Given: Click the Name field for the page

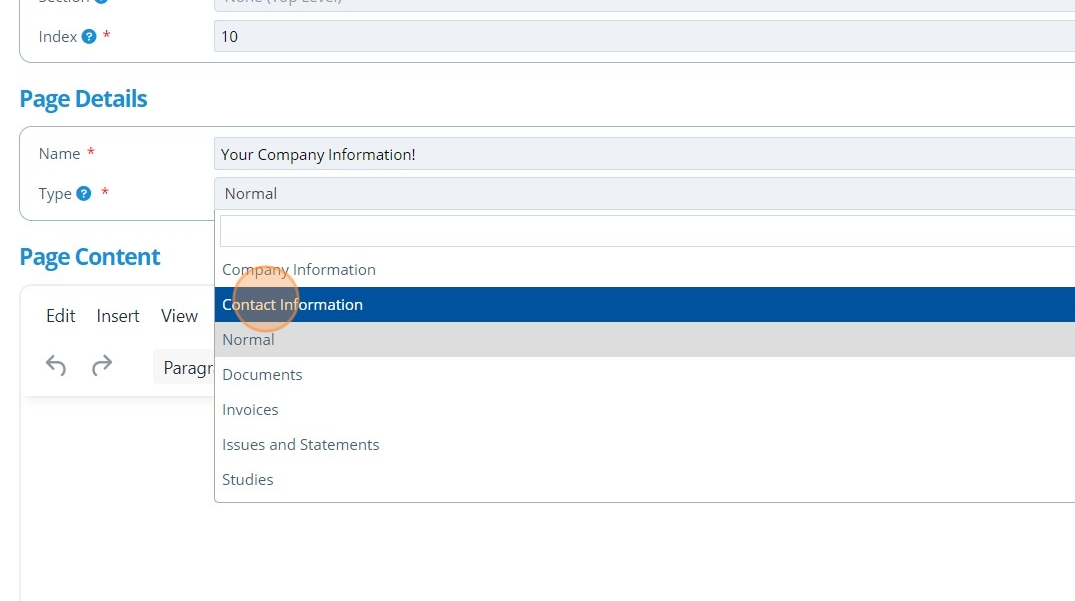Looking at the screenshot, I should pyautogui.click(x=644, y=154).
